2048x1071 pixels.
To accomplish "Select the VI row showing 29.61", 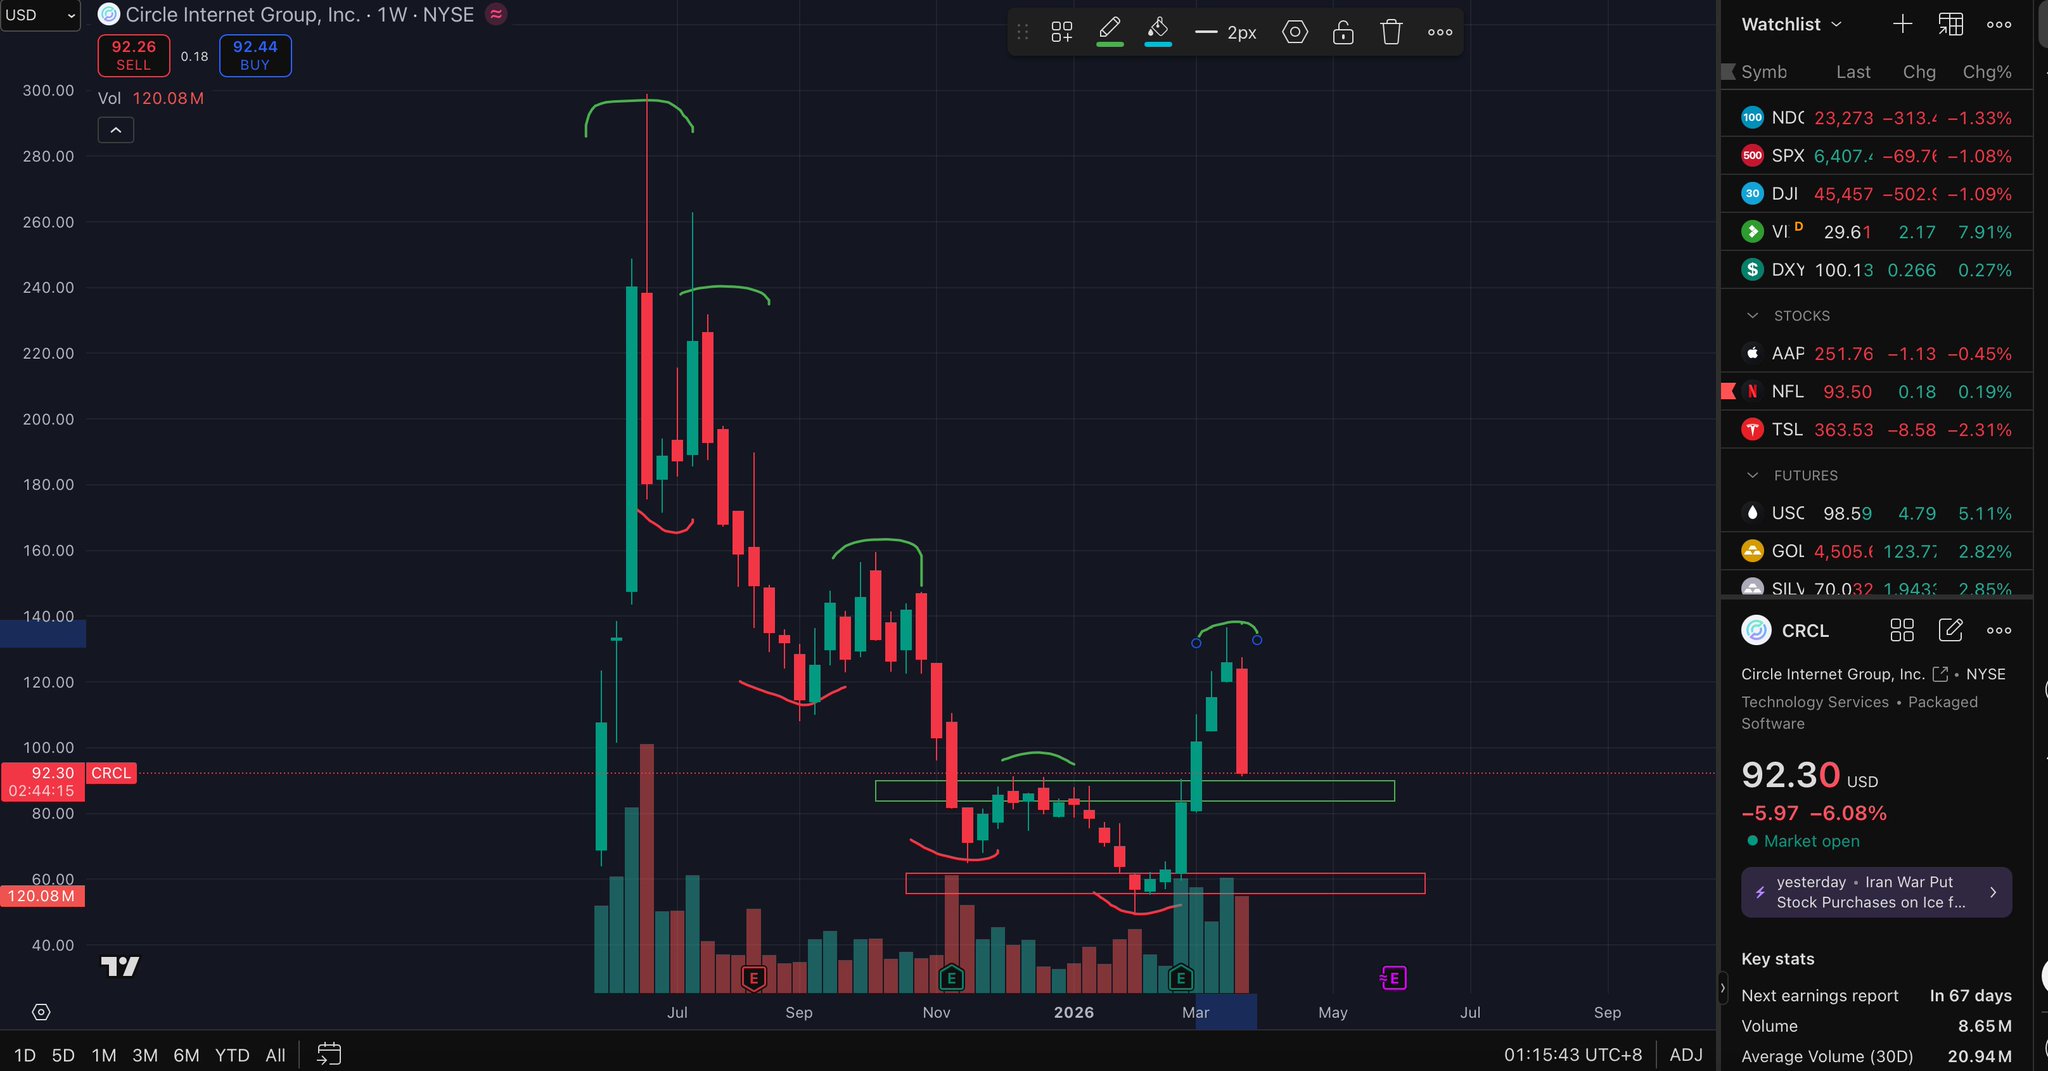I will click(x=1876, y=232).
